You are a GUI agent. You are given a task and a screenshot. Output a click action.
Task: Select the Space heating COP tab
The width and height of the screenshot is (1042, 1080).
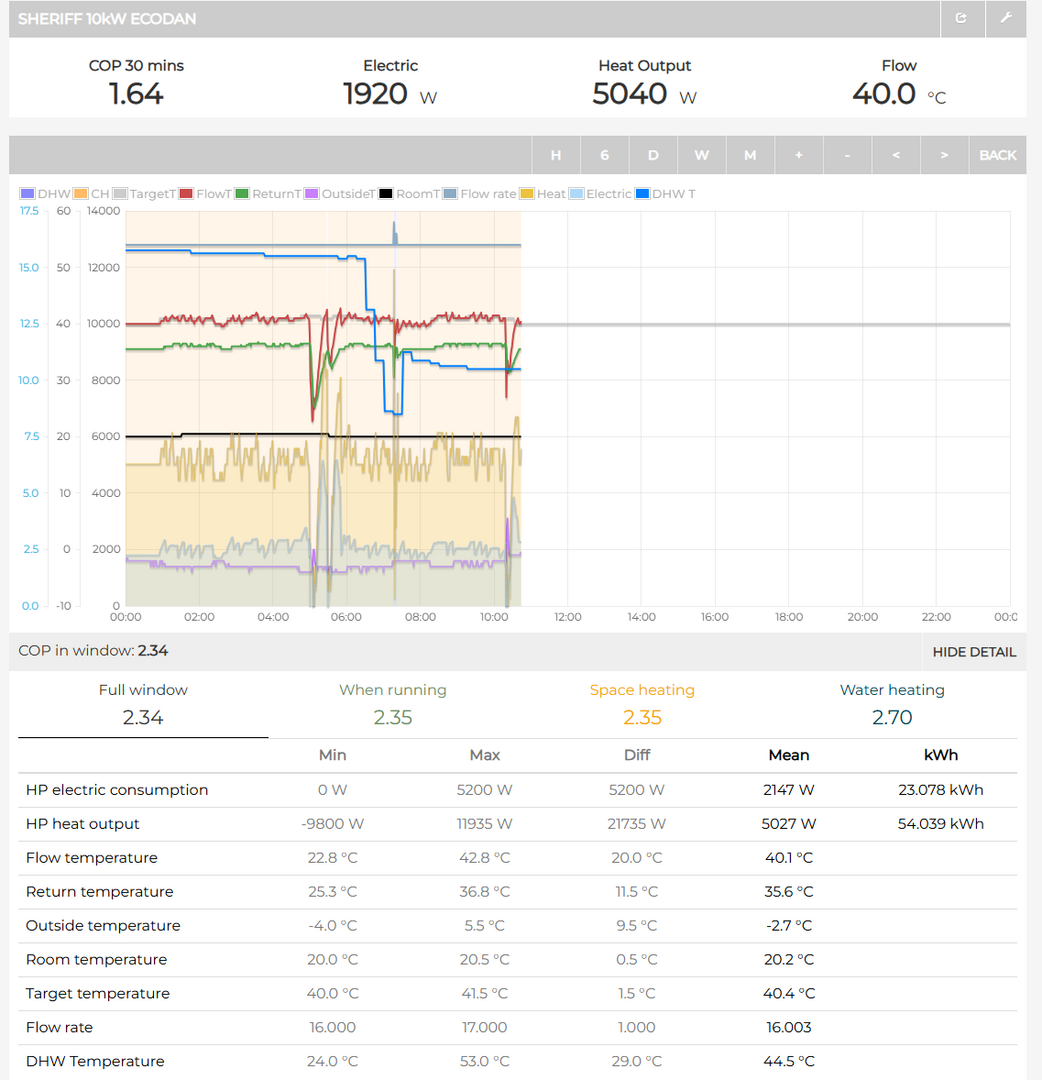pos(642,704)
